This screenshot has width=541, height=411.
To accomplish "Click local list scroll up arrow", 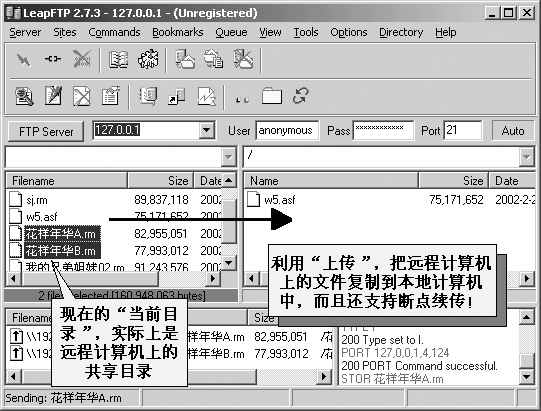I will pos(228,180).
